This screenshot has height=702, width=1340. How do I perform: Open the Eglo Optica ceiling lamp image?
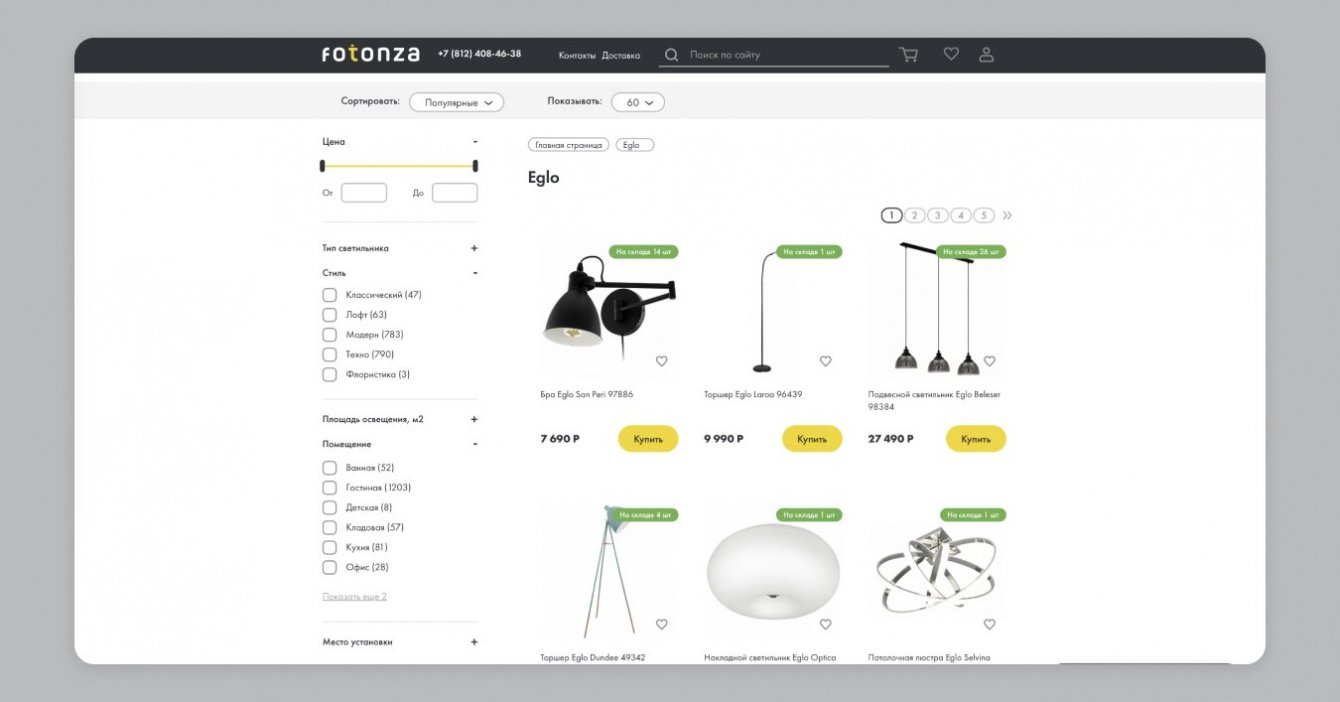pyautogui.click(x=772, y=572)
